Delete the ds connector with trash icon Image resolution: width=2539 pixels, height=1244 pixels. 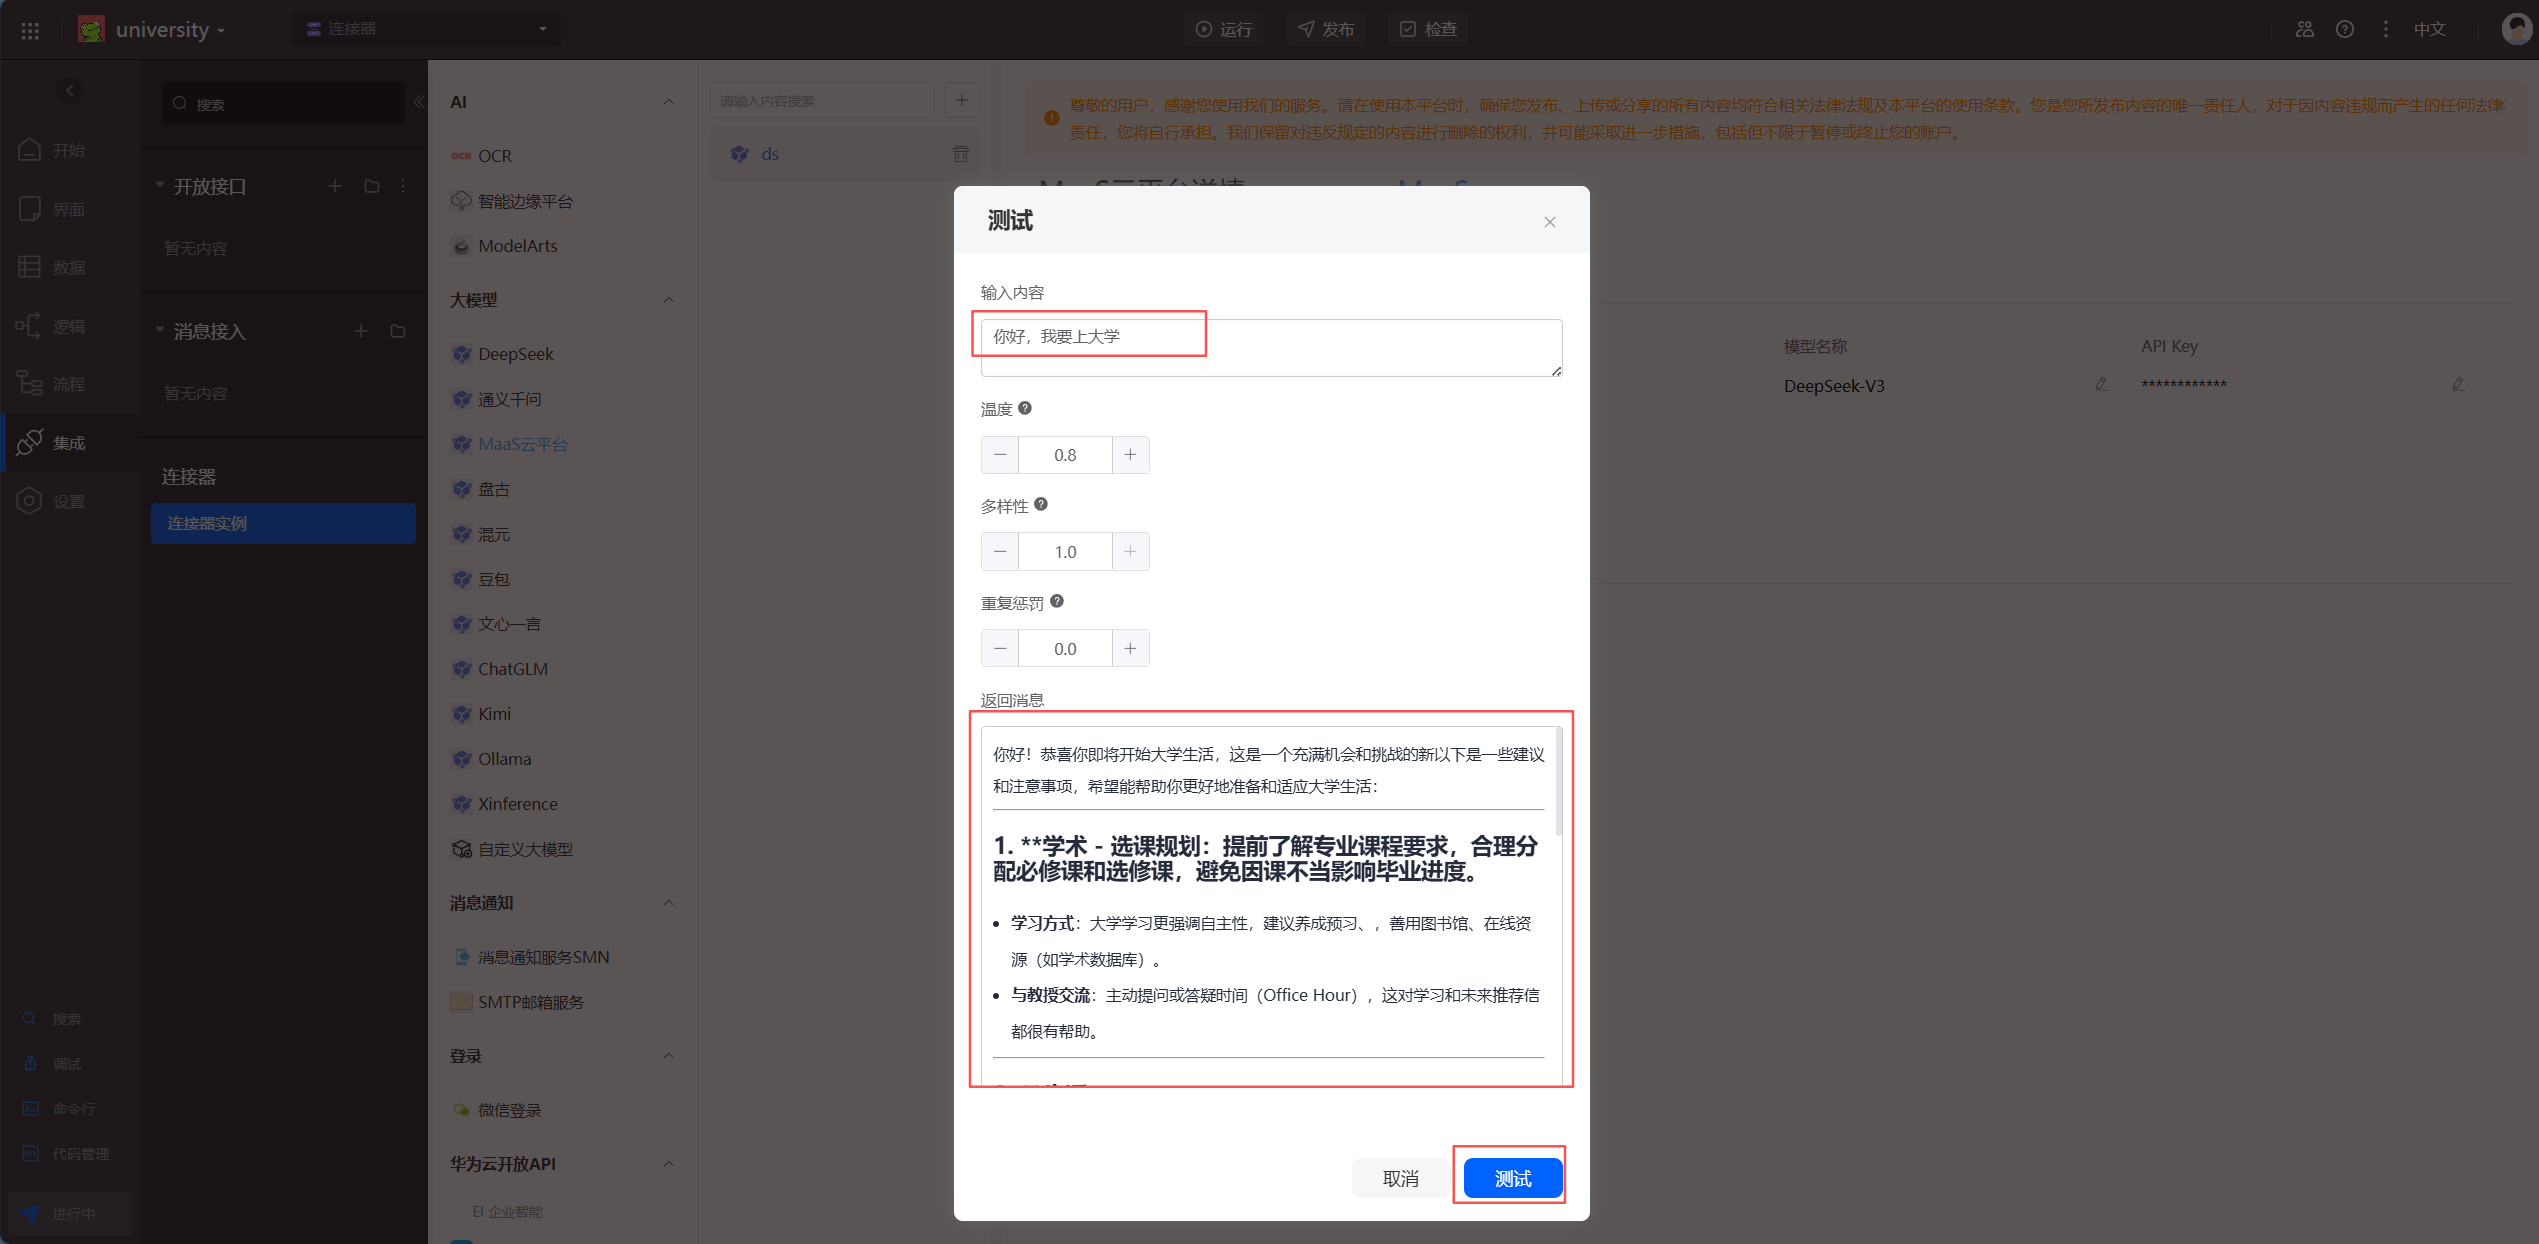[x=960, y=154]
